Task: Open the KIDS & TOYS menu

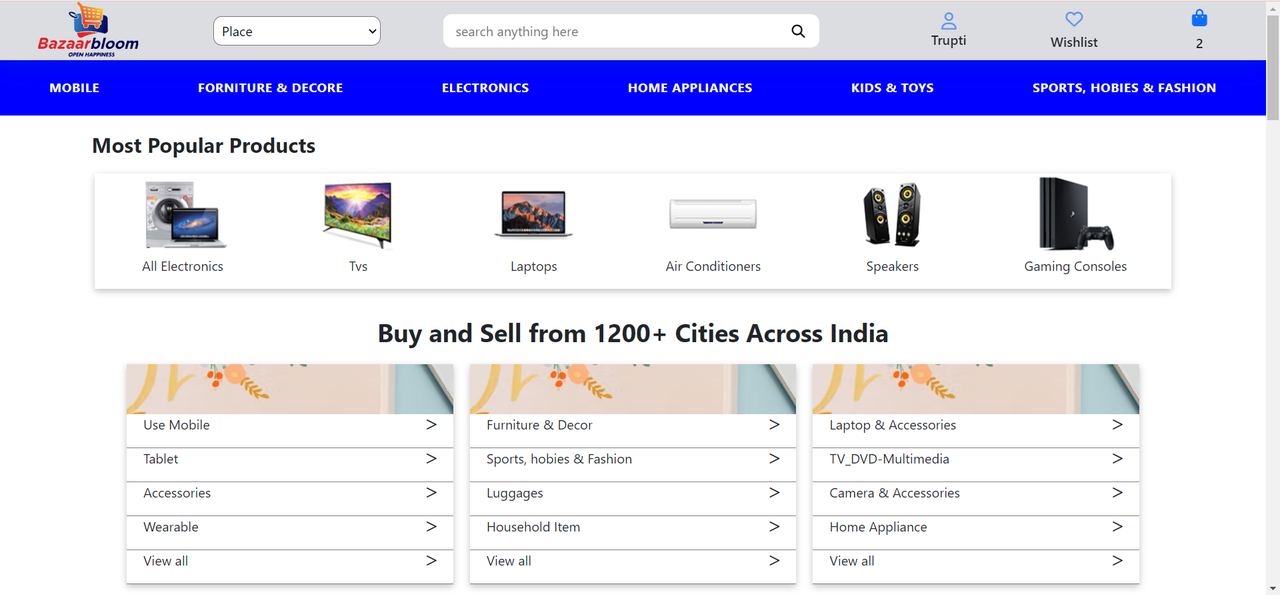Action: tap(892, 88)
